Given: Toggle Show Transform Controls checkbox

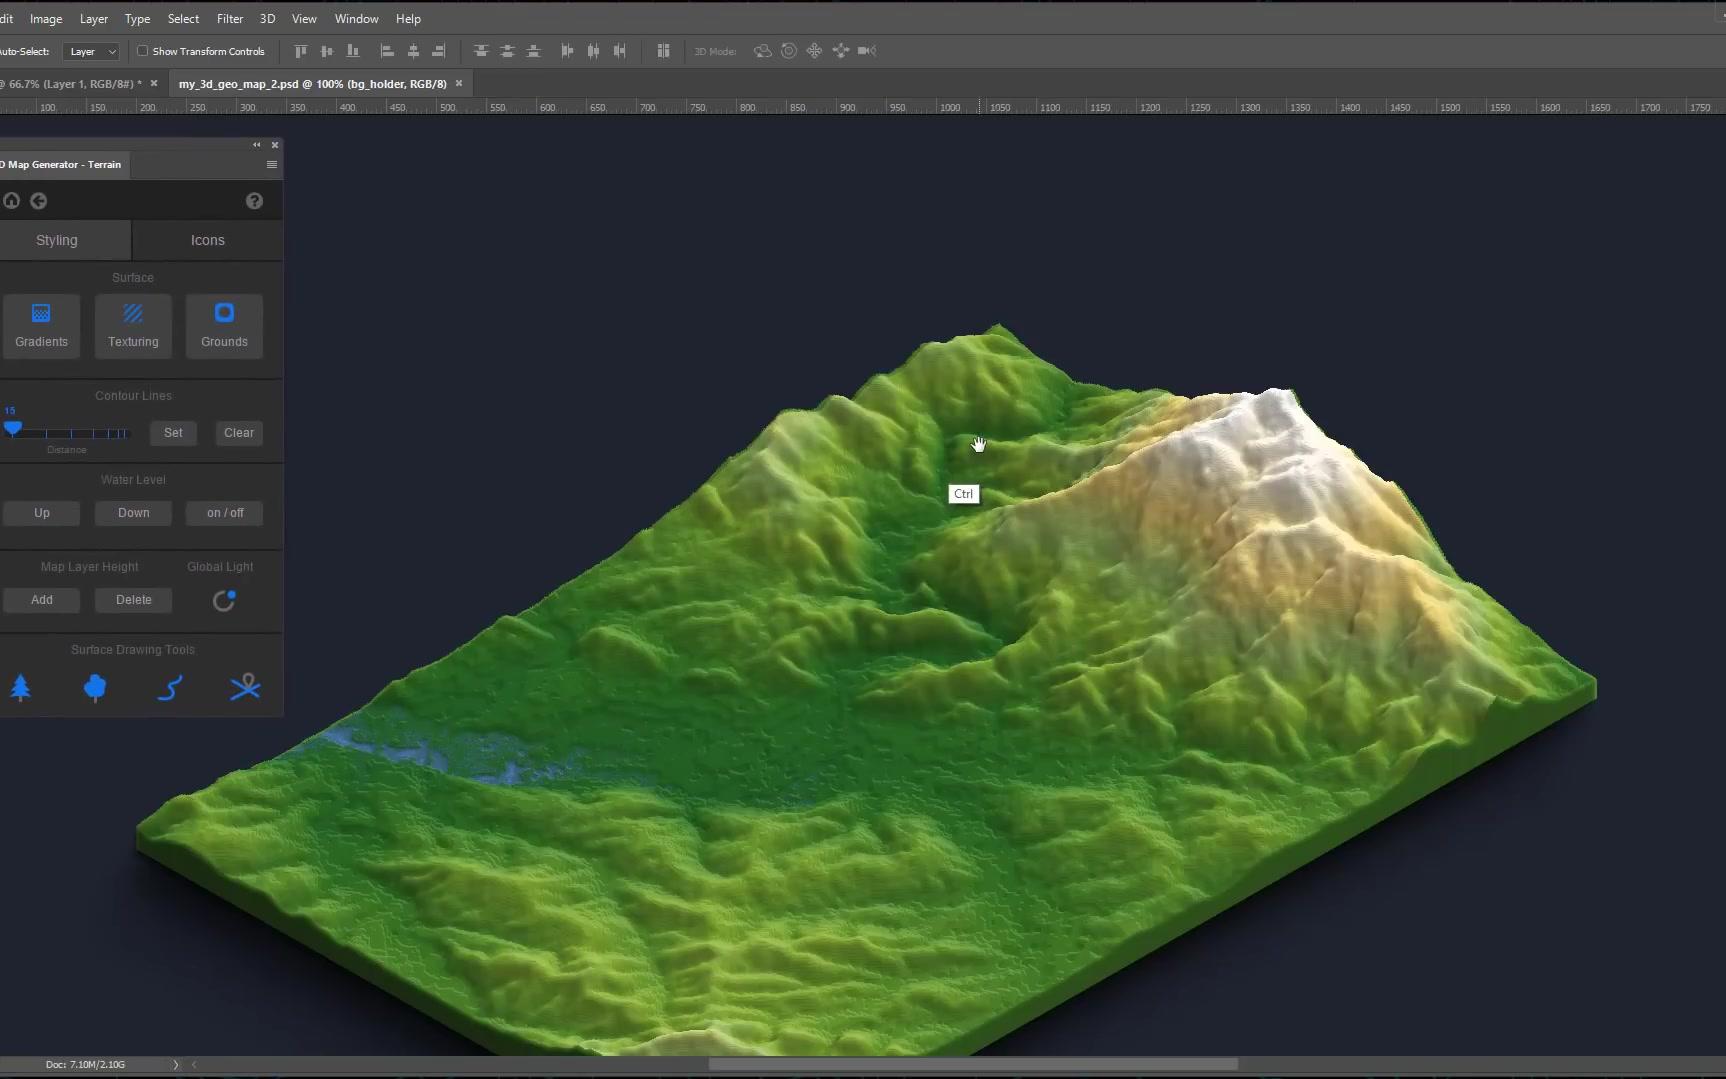Looking at the screenshot, I should (143, 51).
